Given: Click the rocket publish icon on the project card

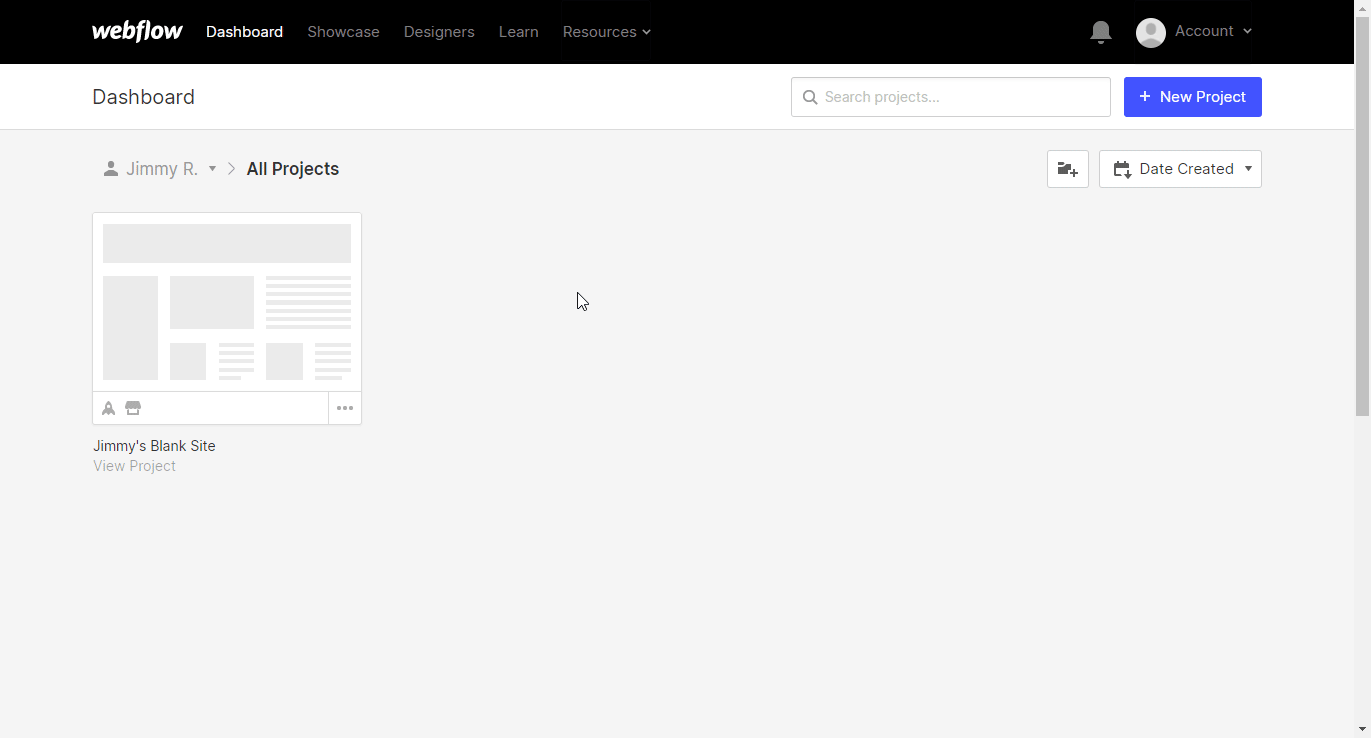Looking at the screenshot, I should point(108,408).
